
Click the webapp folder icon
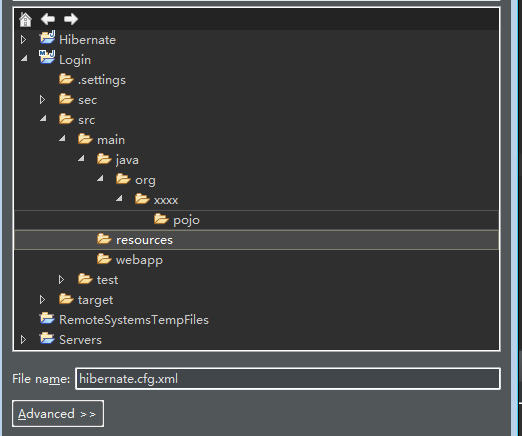tap(104, 259)
